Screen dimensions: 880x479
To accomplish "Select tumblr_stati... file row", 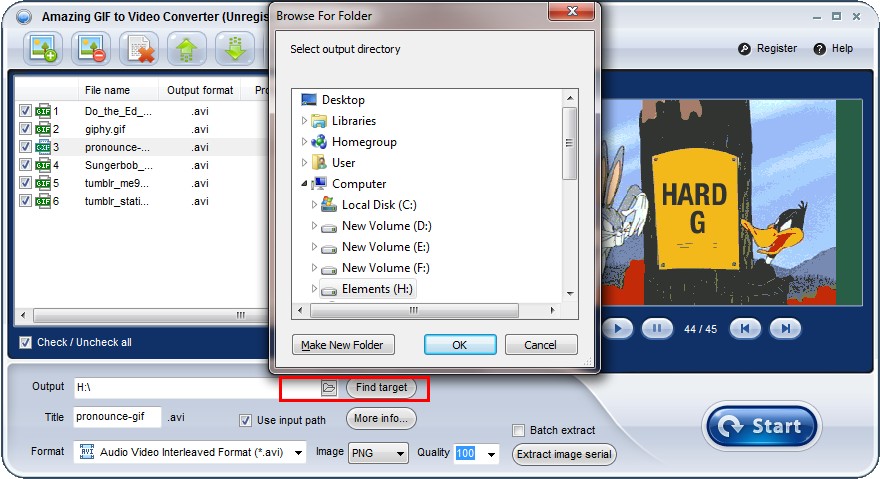I will (x=141, y=201).
